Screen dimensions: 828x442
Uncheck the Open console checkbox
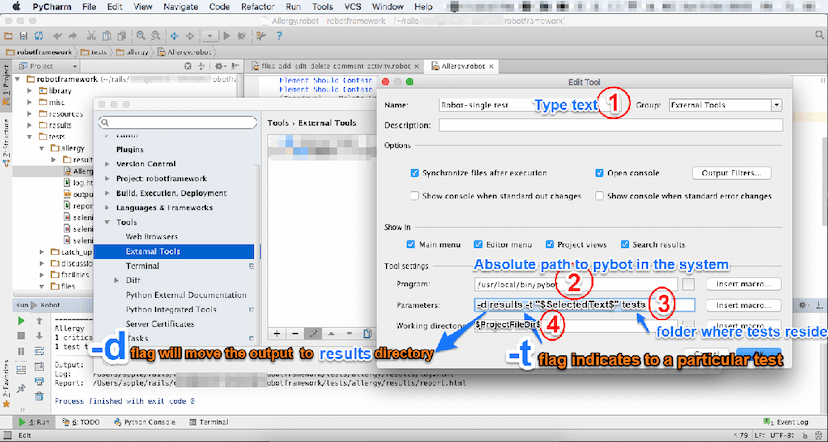pyautogui.click(x=599, y=173)
